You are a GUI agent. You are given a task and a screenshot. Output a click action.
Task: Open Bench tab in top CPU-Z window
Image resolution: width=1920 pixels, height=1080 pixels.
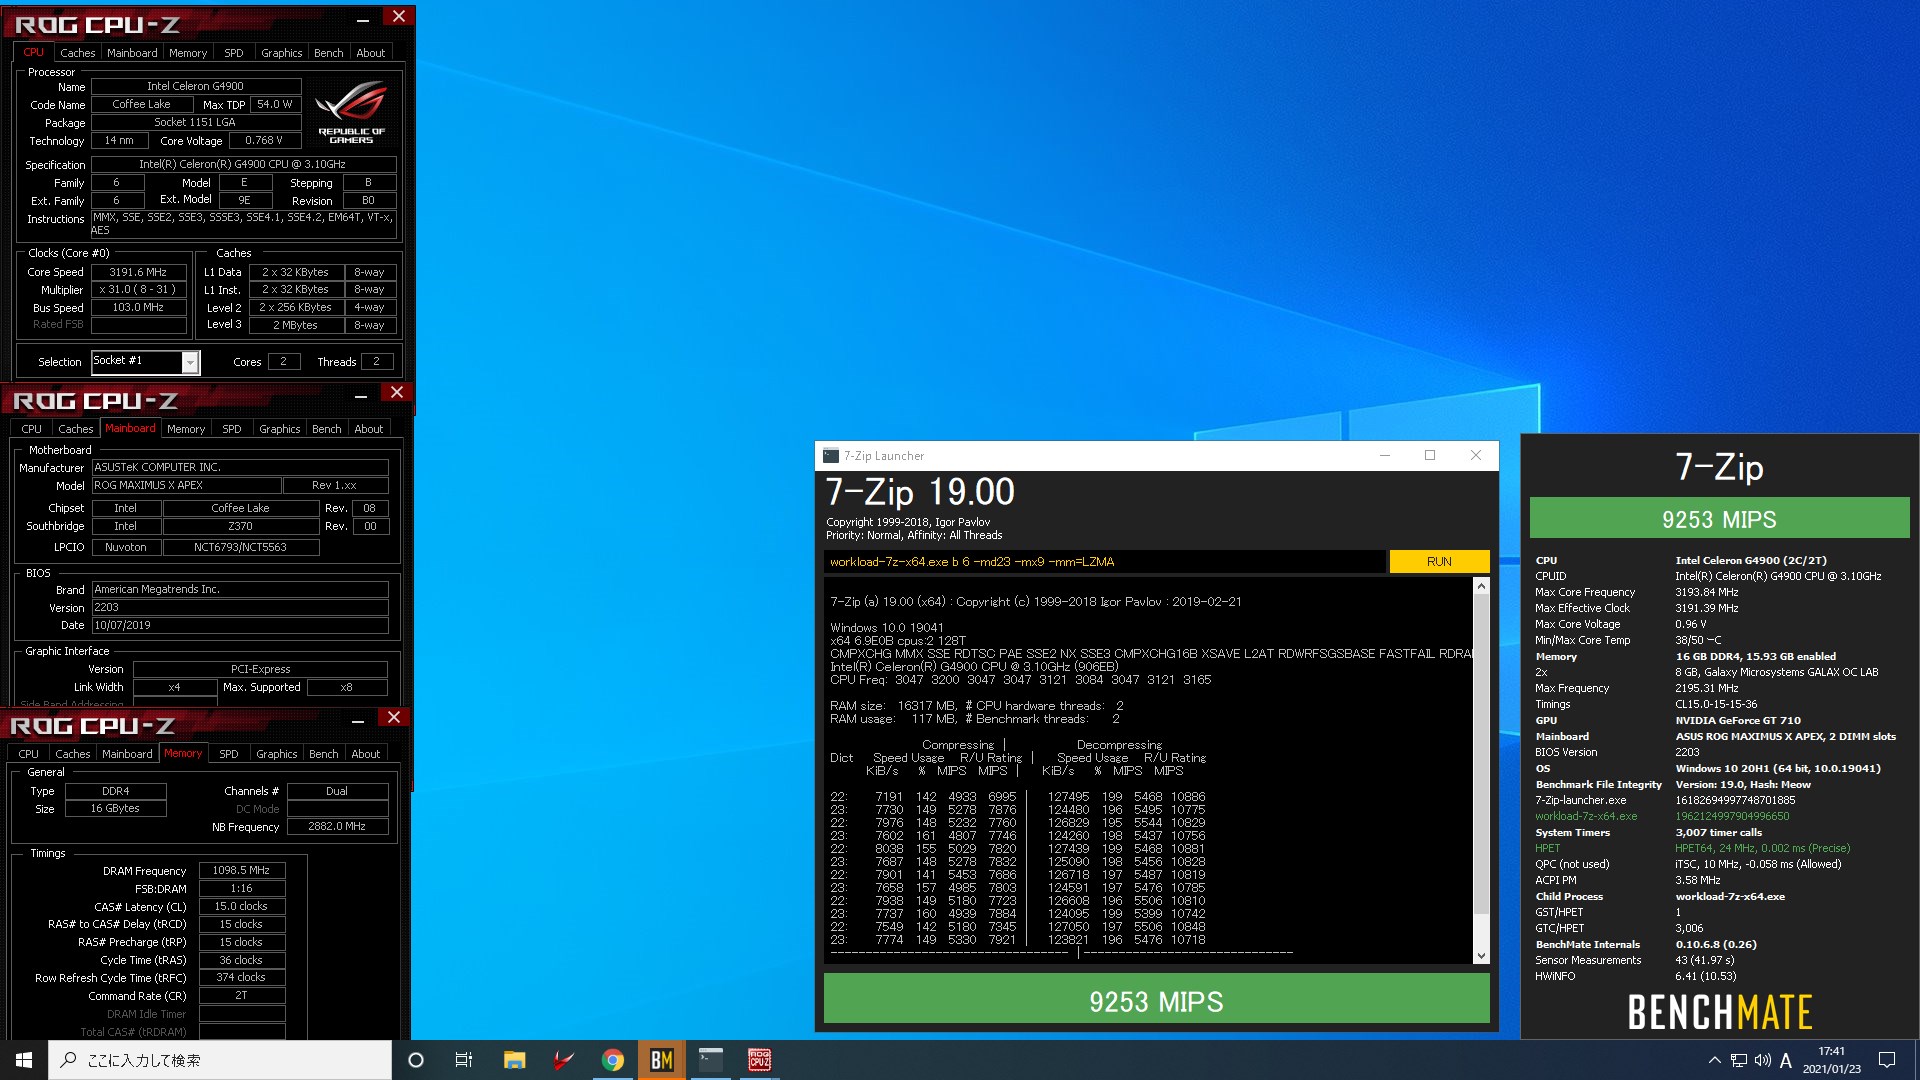click(328, 53)
